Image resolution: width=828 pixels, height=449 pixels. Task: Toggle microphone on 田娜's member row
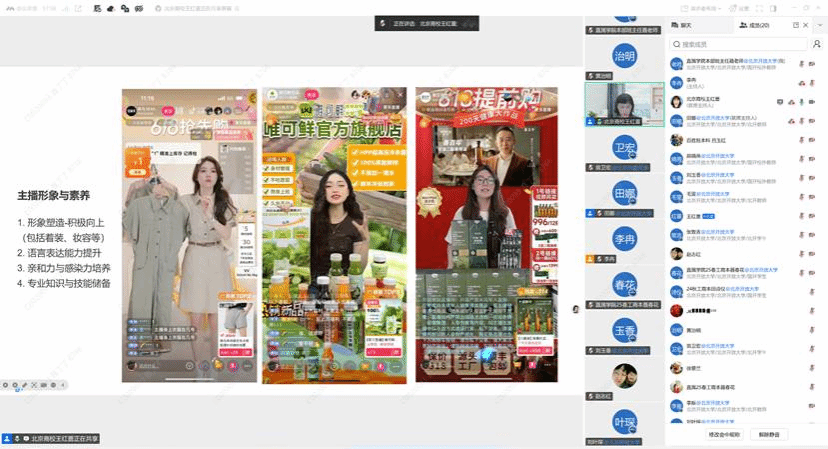pyautogui.click(x=802, y=121)
